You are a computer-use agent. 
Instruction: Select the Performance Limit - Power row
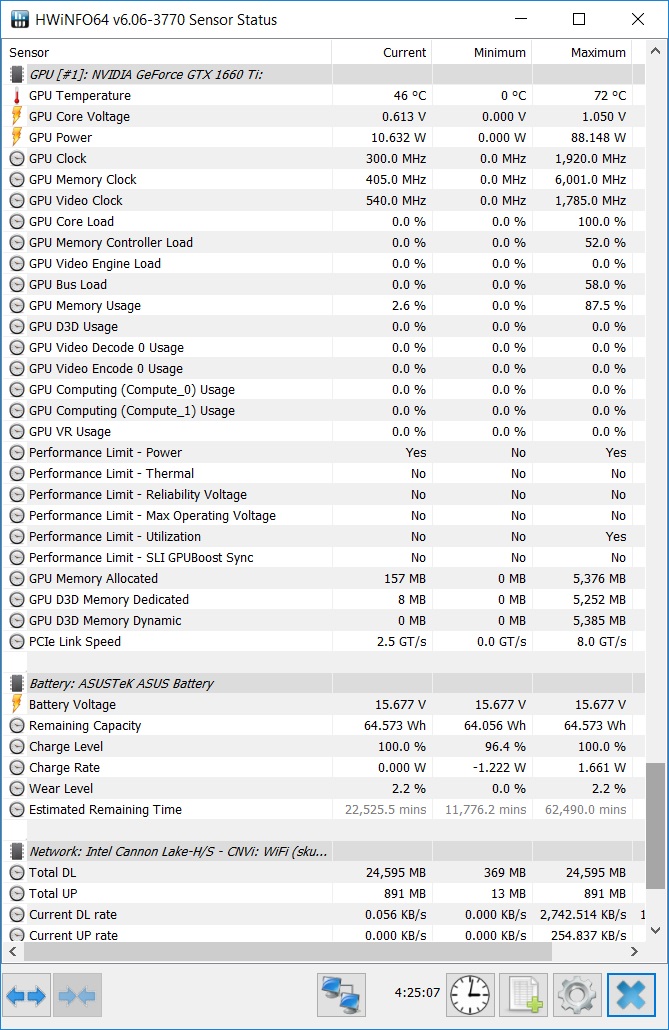(323, 453)
